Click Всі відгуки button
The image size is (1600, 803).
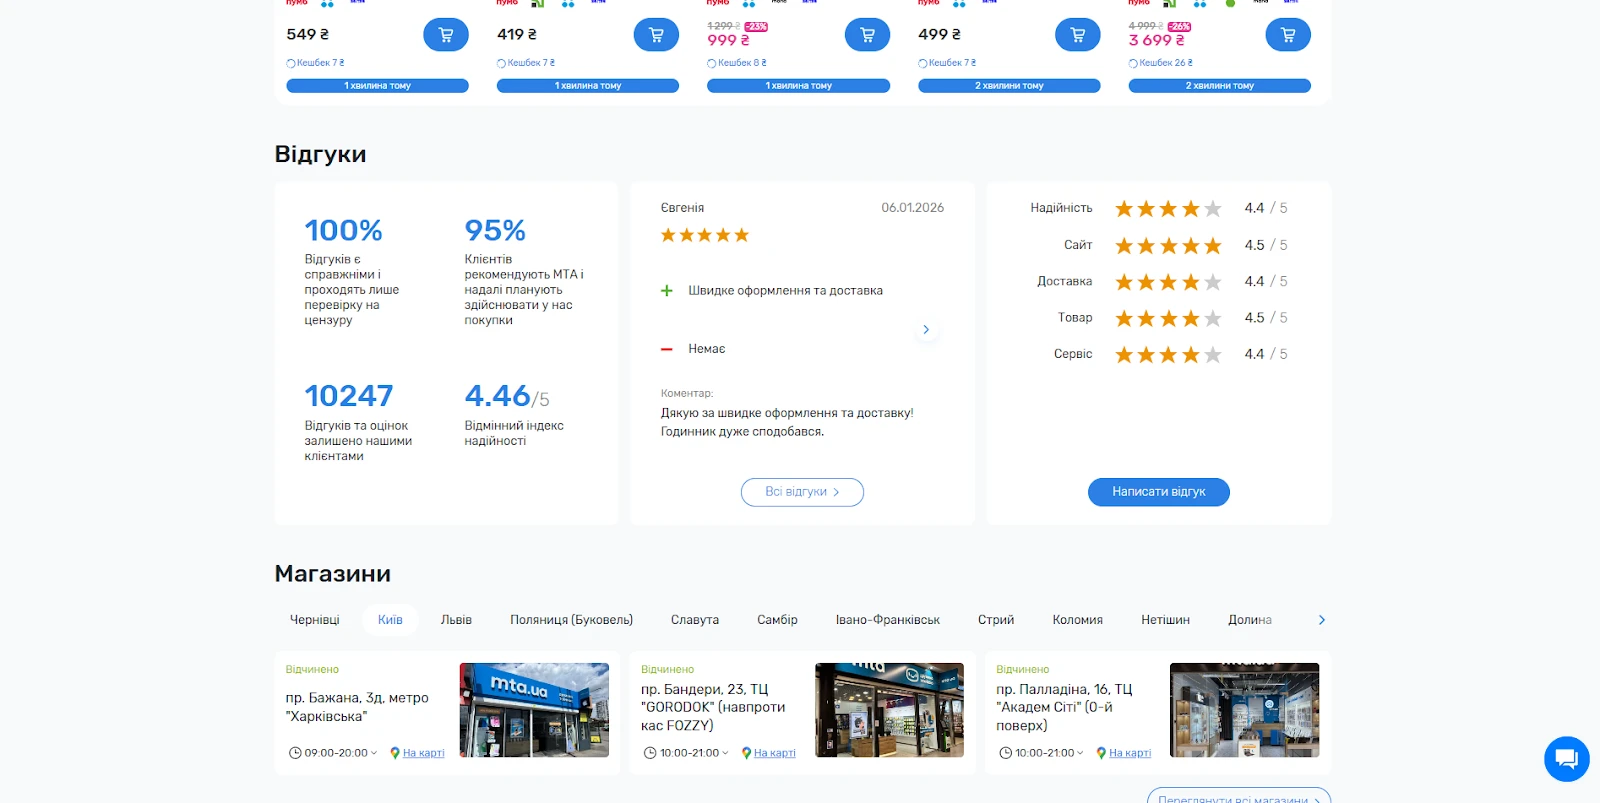(x=802, y=492)
